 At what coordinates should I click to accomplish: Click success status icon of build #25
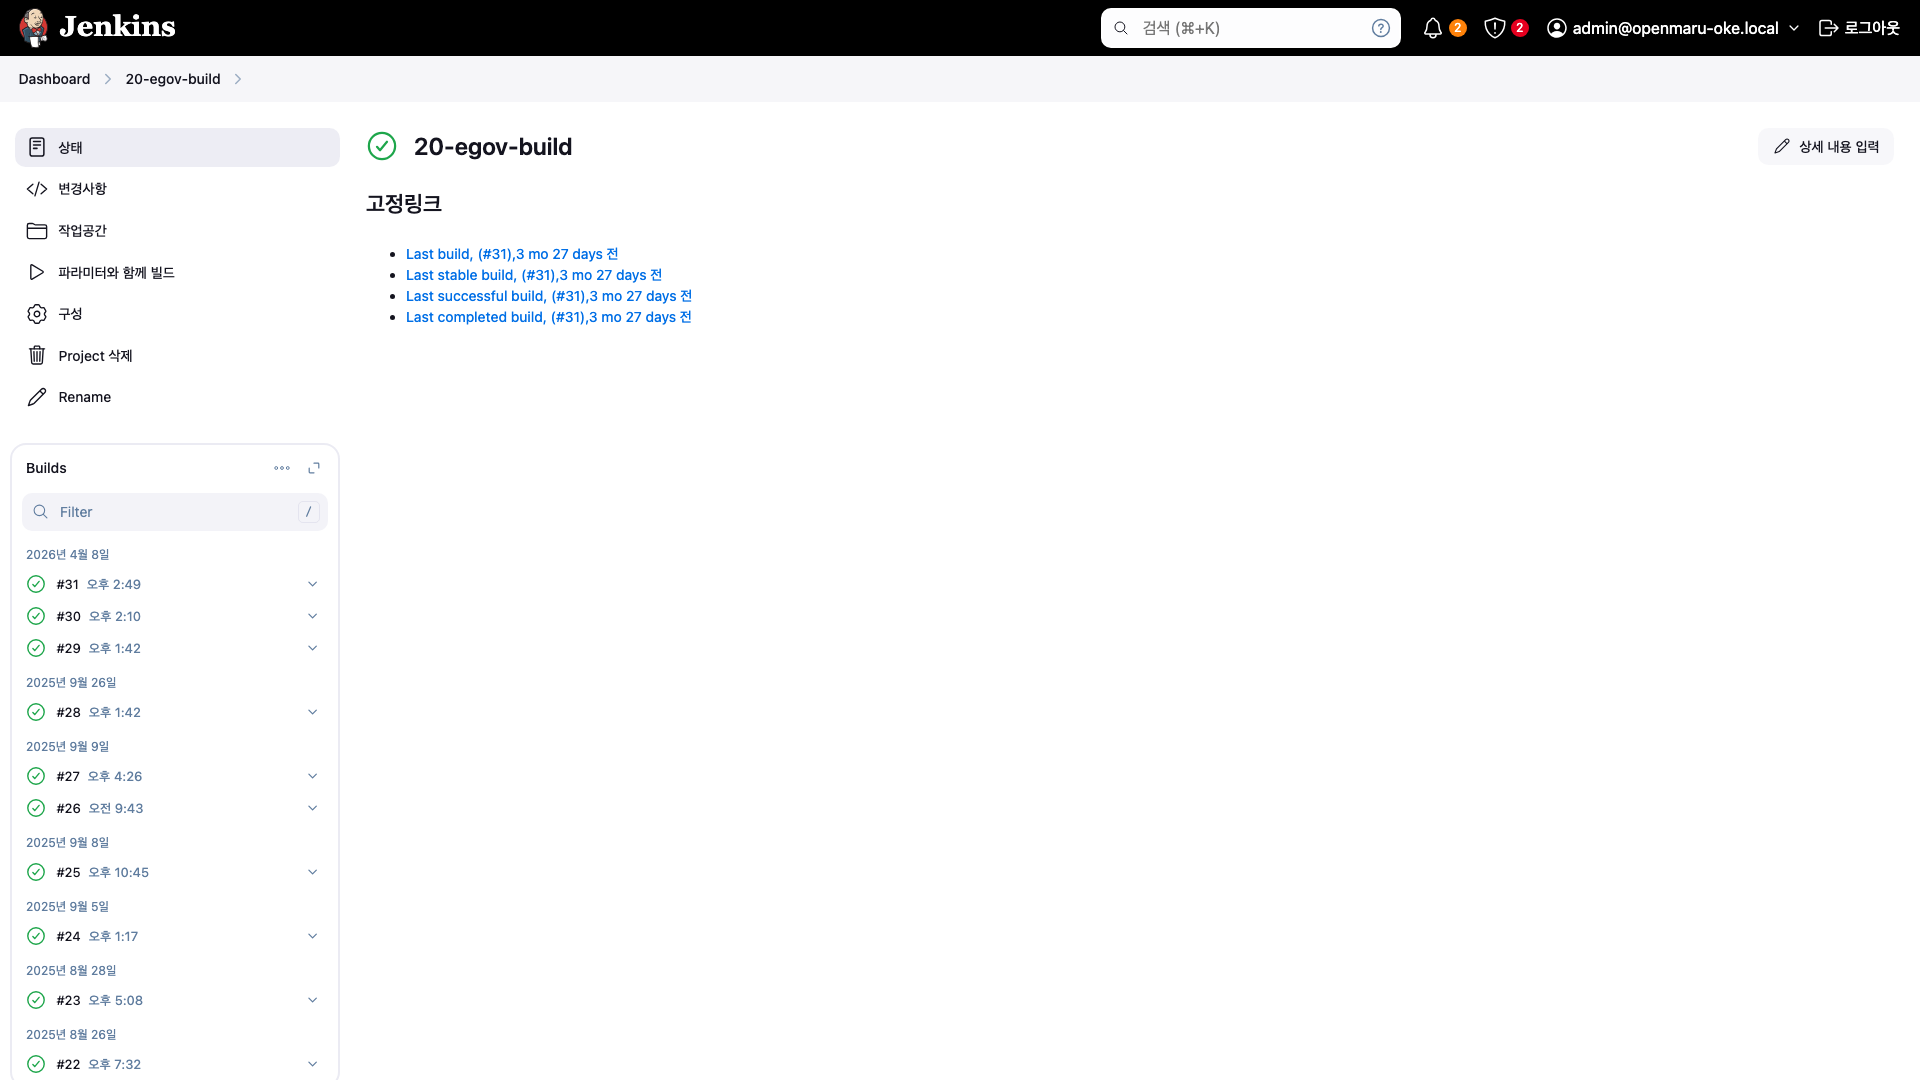tap(36, 872)
